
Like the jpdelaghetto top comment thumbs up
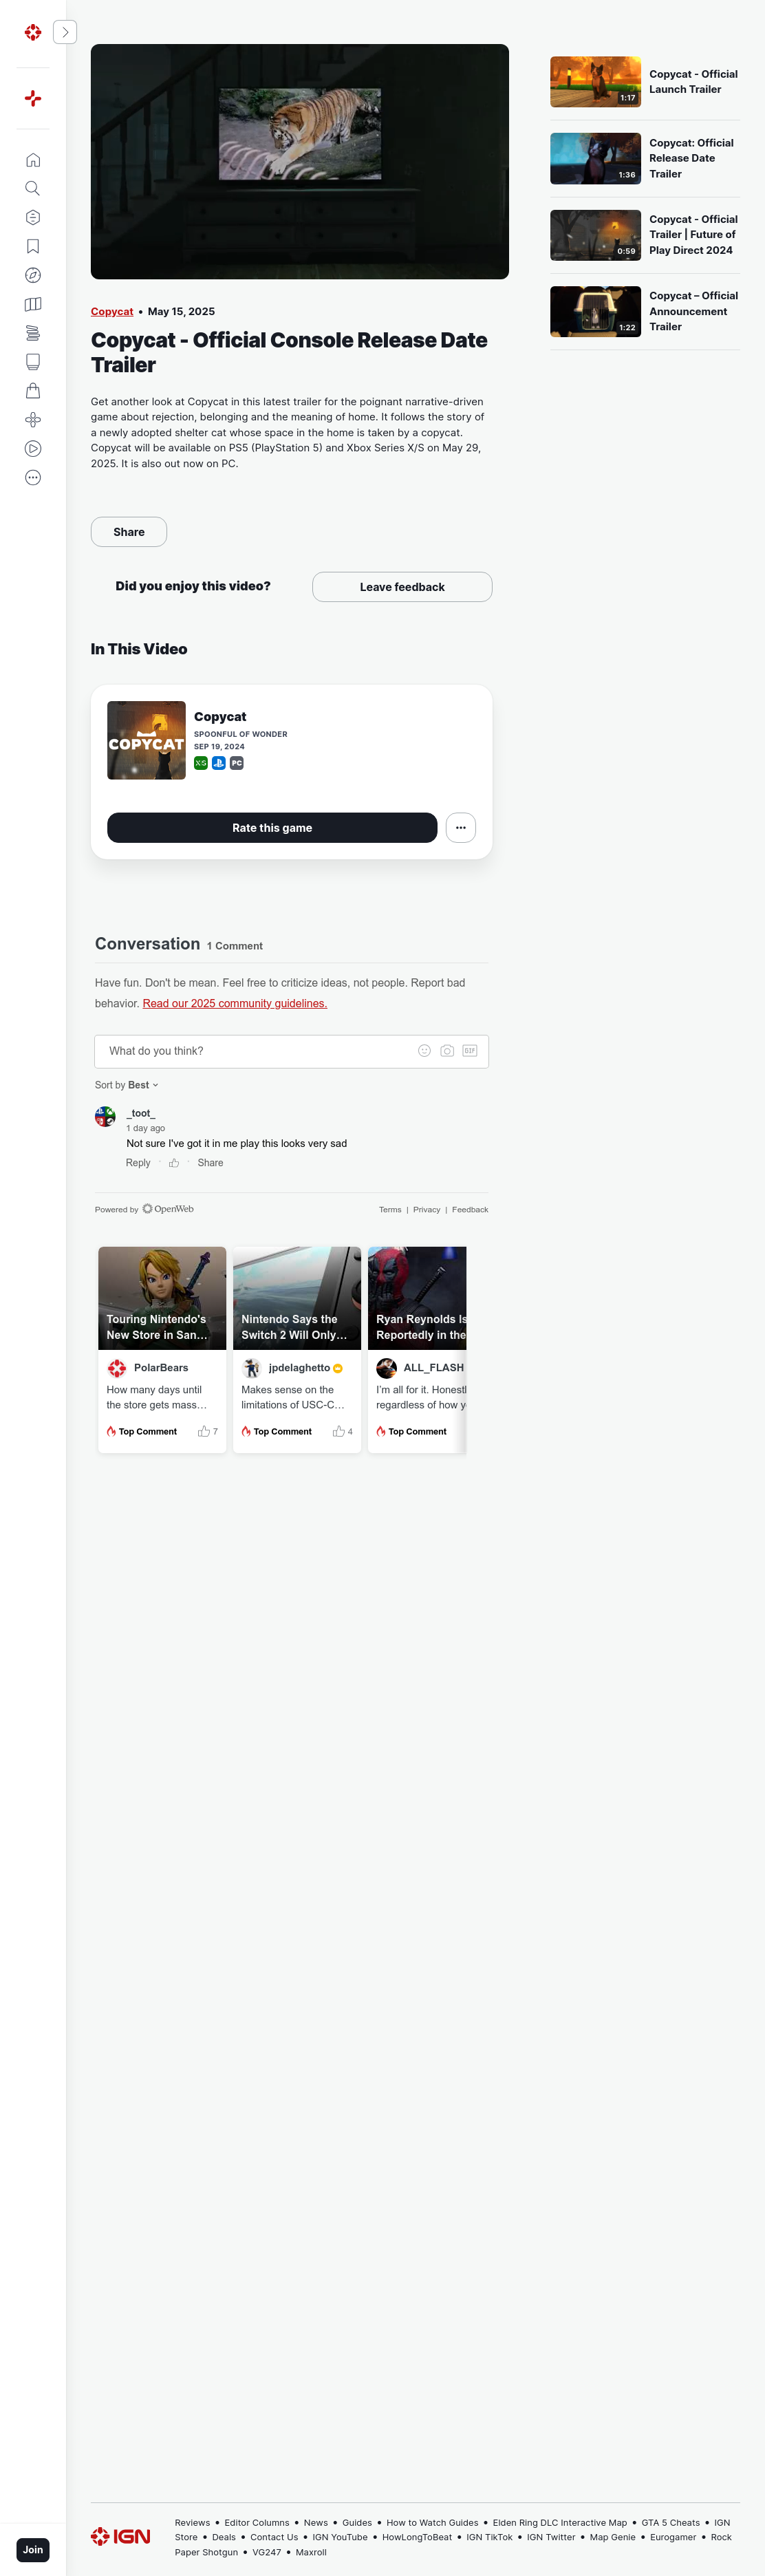pos(339,1431)
